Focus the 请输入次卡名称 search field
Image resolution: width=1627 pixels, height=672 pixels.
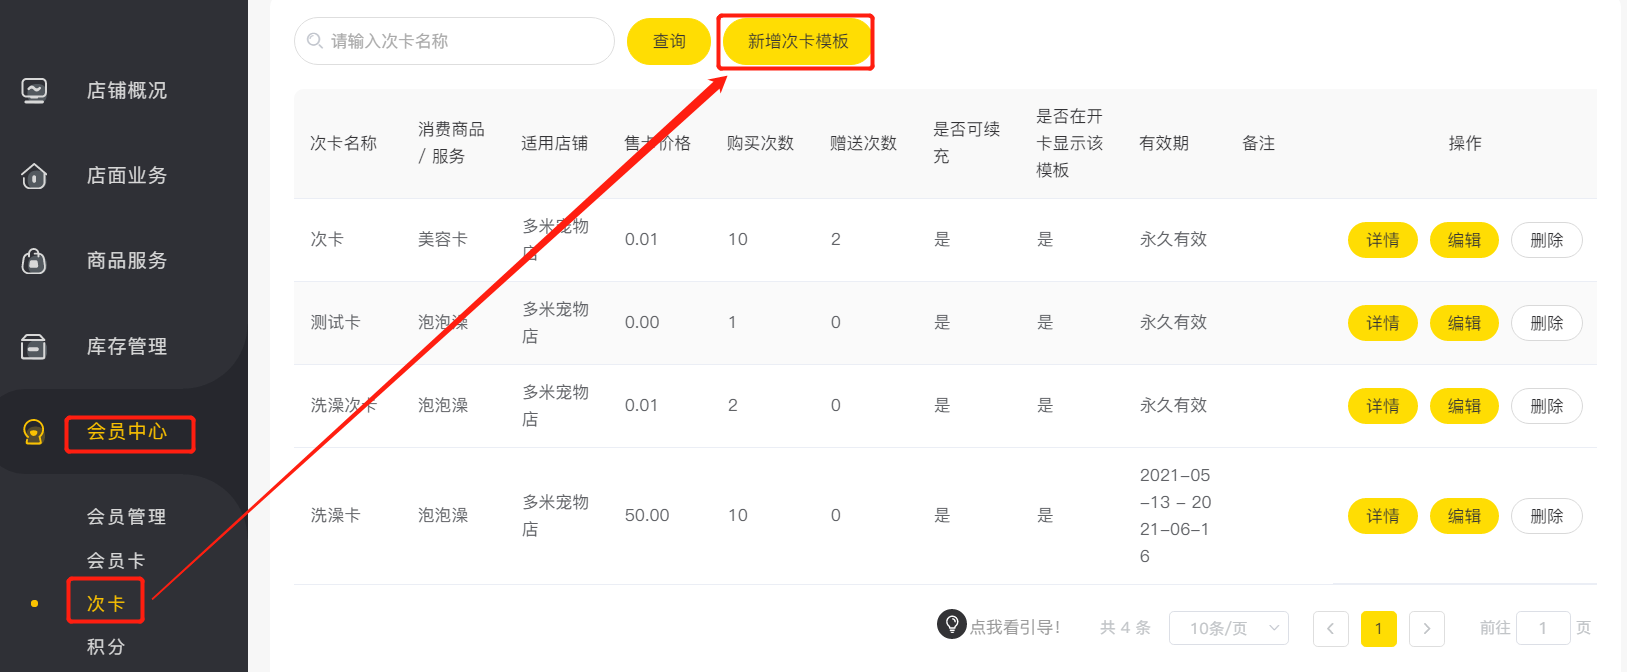point(454,41)
